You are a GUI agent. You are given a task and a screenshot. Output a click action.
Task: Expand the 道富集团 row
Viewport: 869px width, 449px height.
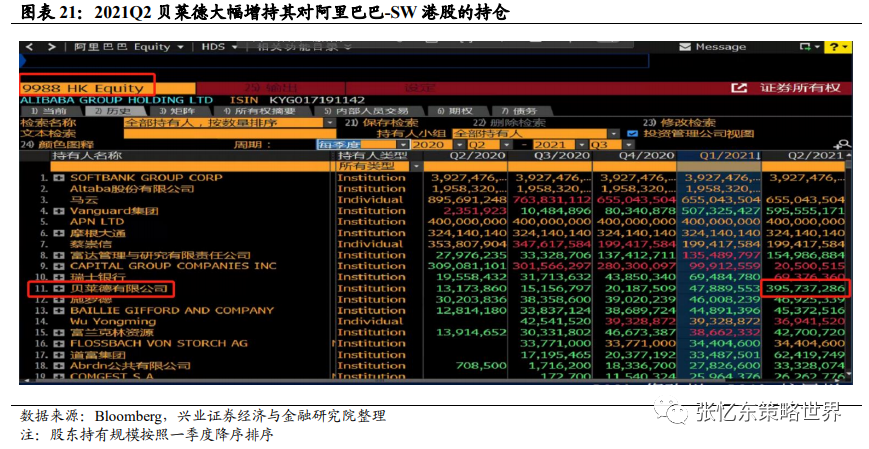[x=59, y=355]
